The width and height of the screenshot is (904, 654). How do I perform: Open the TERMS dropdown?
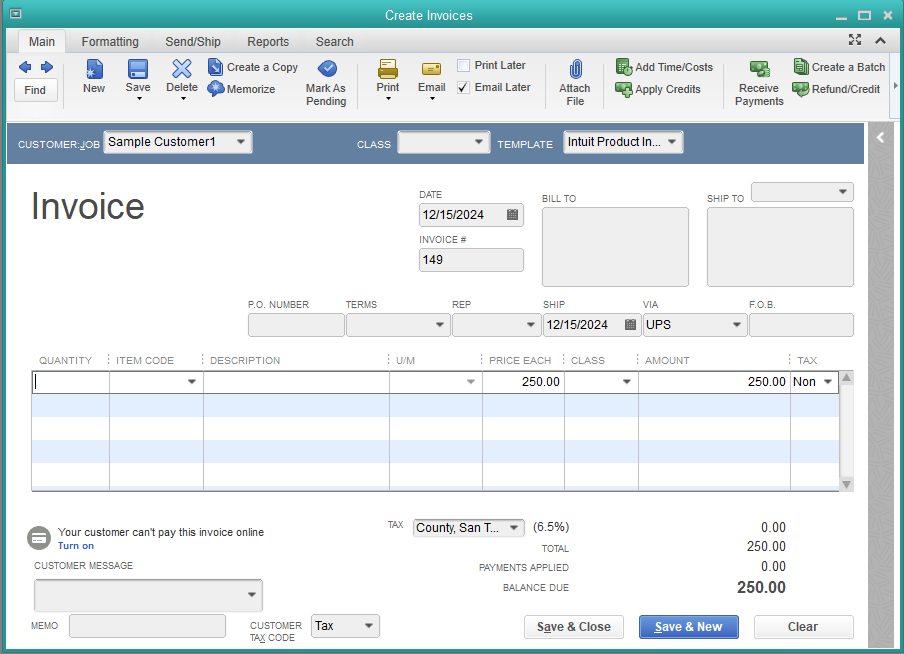(x=439, y=325)
